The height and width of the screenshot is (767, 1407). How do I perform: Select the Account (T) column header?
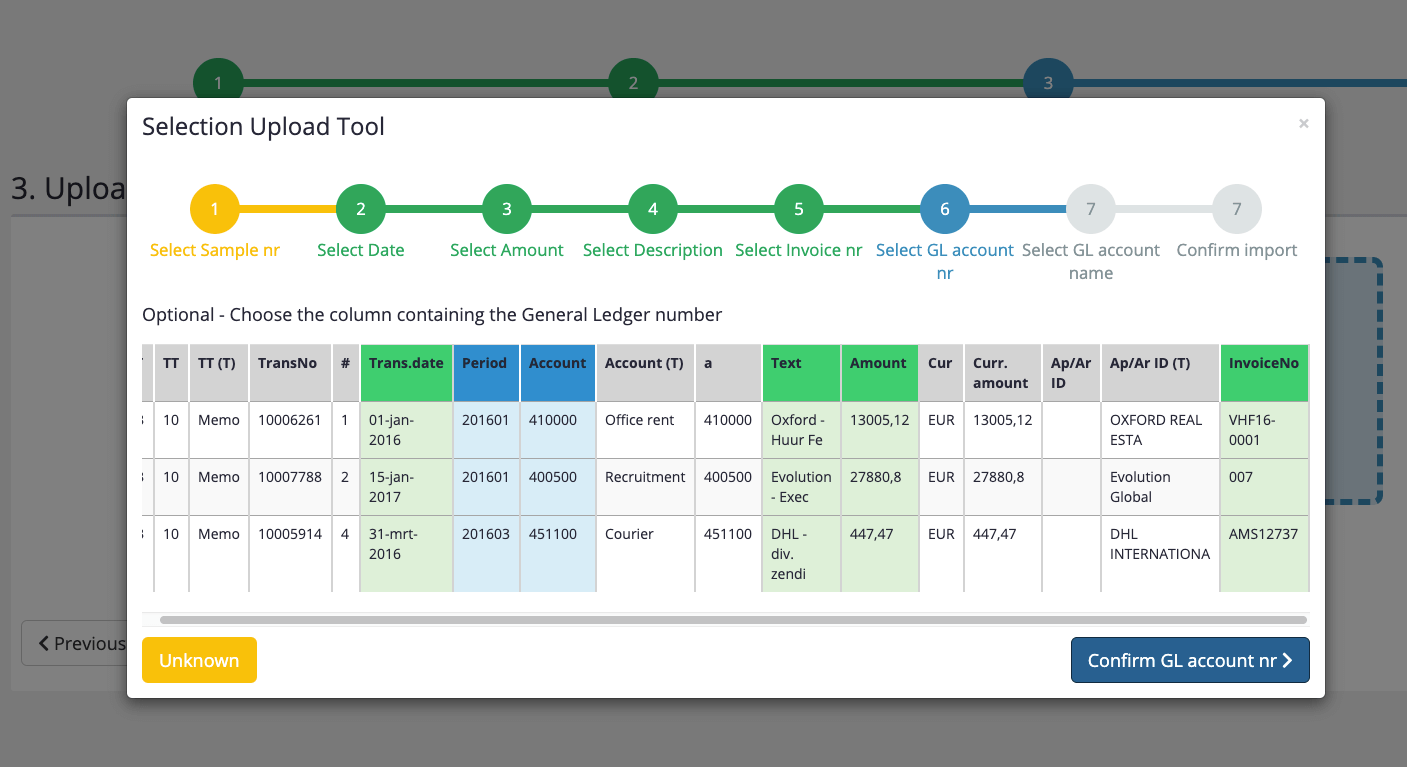point(645,364)
